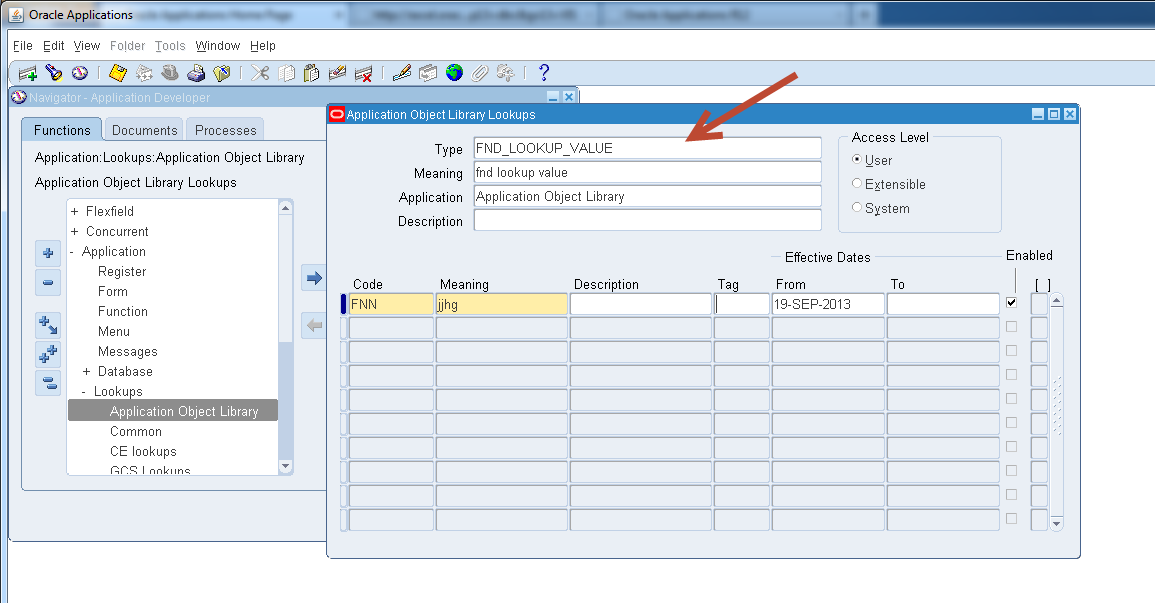This screenshot has width=1155, height=603.
Task: Select Register in navigator tree
Action: (x=122, y=272)
